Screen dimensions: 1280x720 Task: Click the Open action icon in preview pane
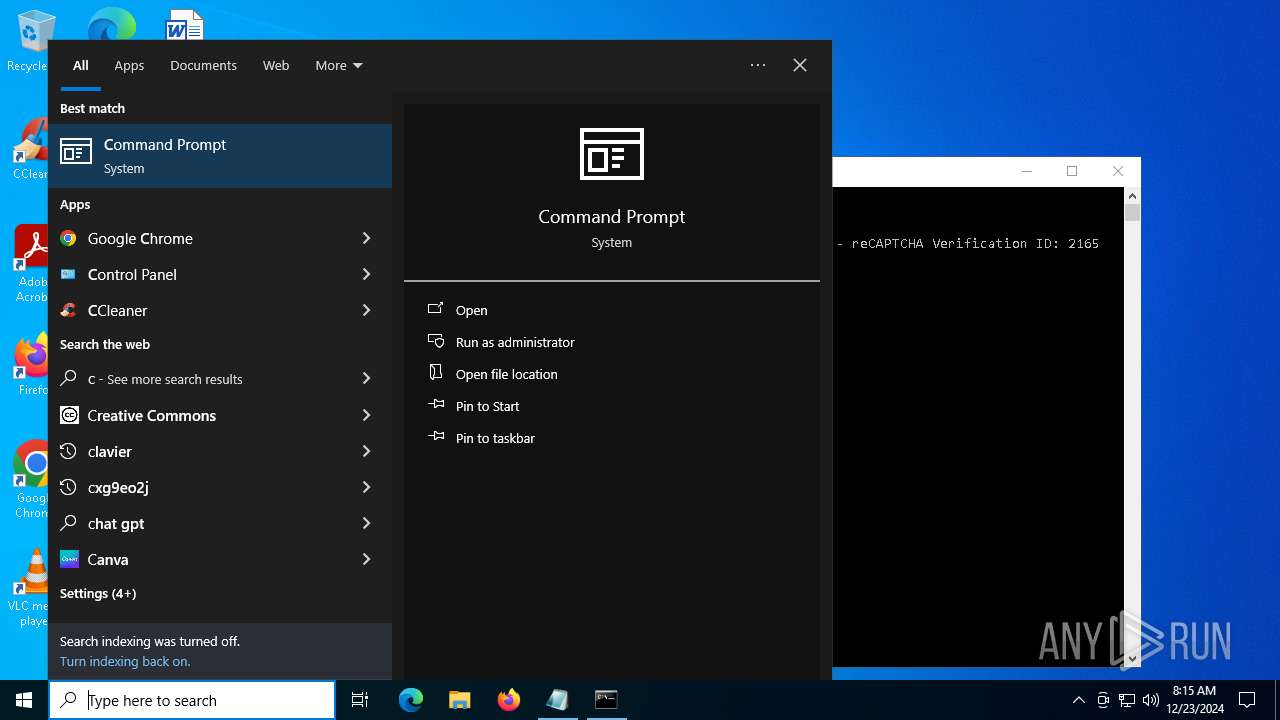[436, 309]
